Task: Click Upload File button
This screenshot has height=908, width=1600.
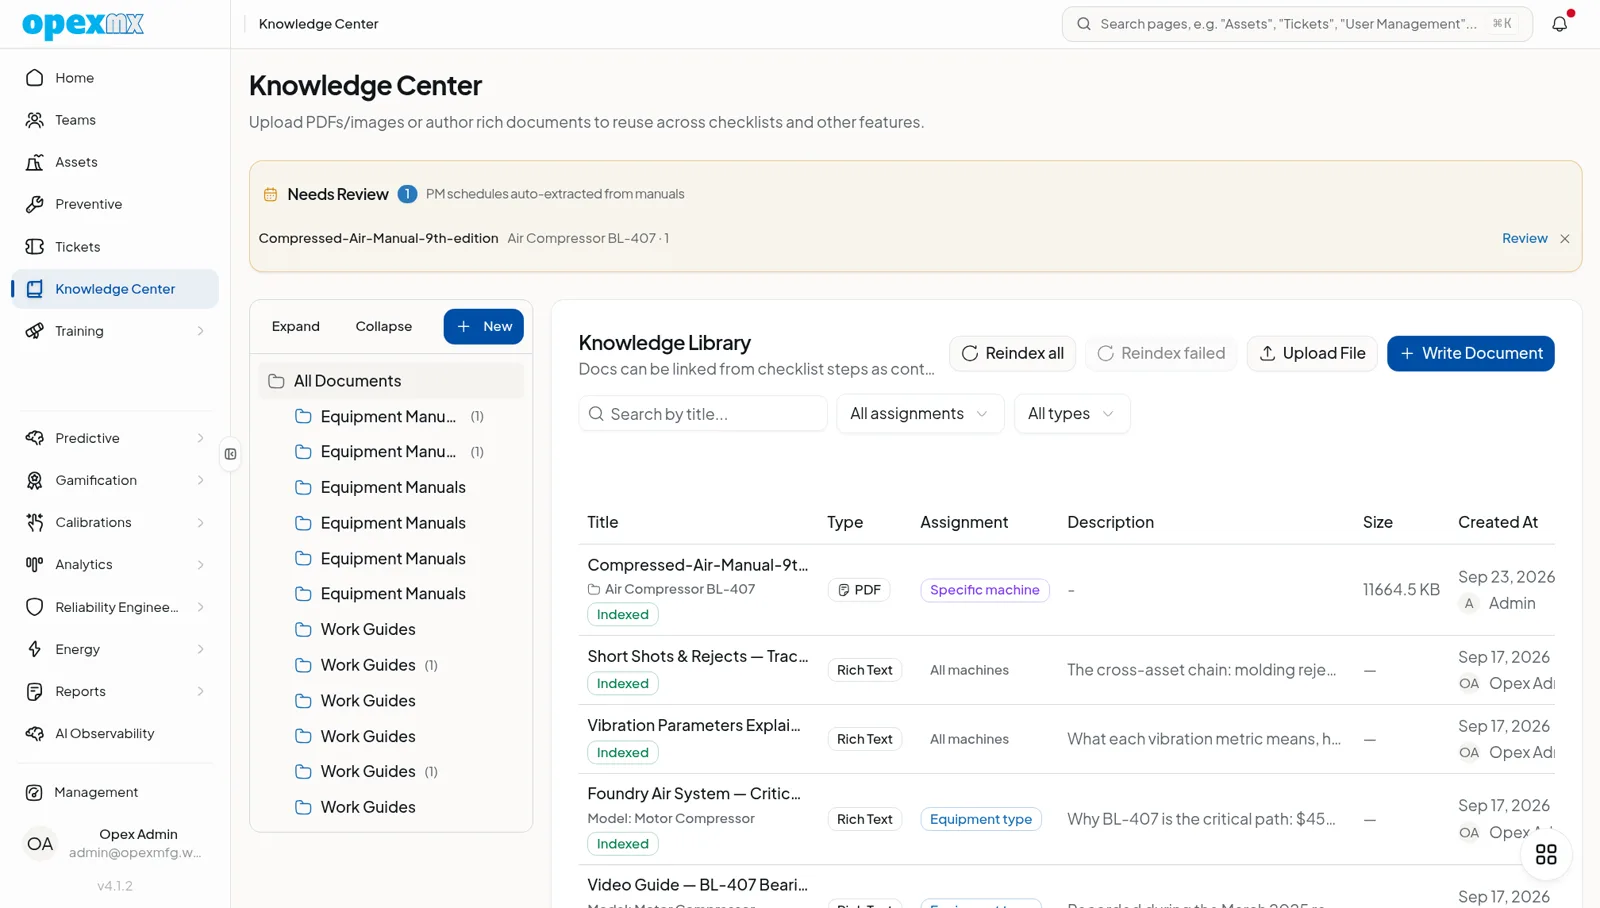Action: pos(1312,353)
